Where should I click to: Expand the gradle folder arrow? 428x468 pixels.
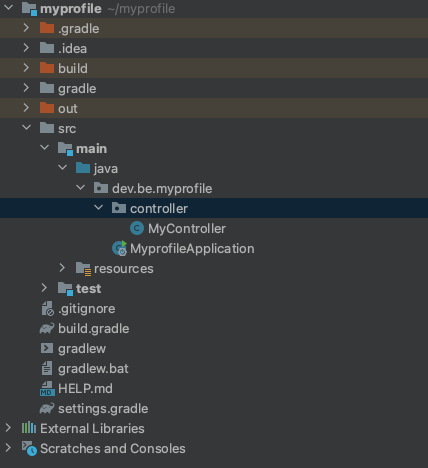26,88
